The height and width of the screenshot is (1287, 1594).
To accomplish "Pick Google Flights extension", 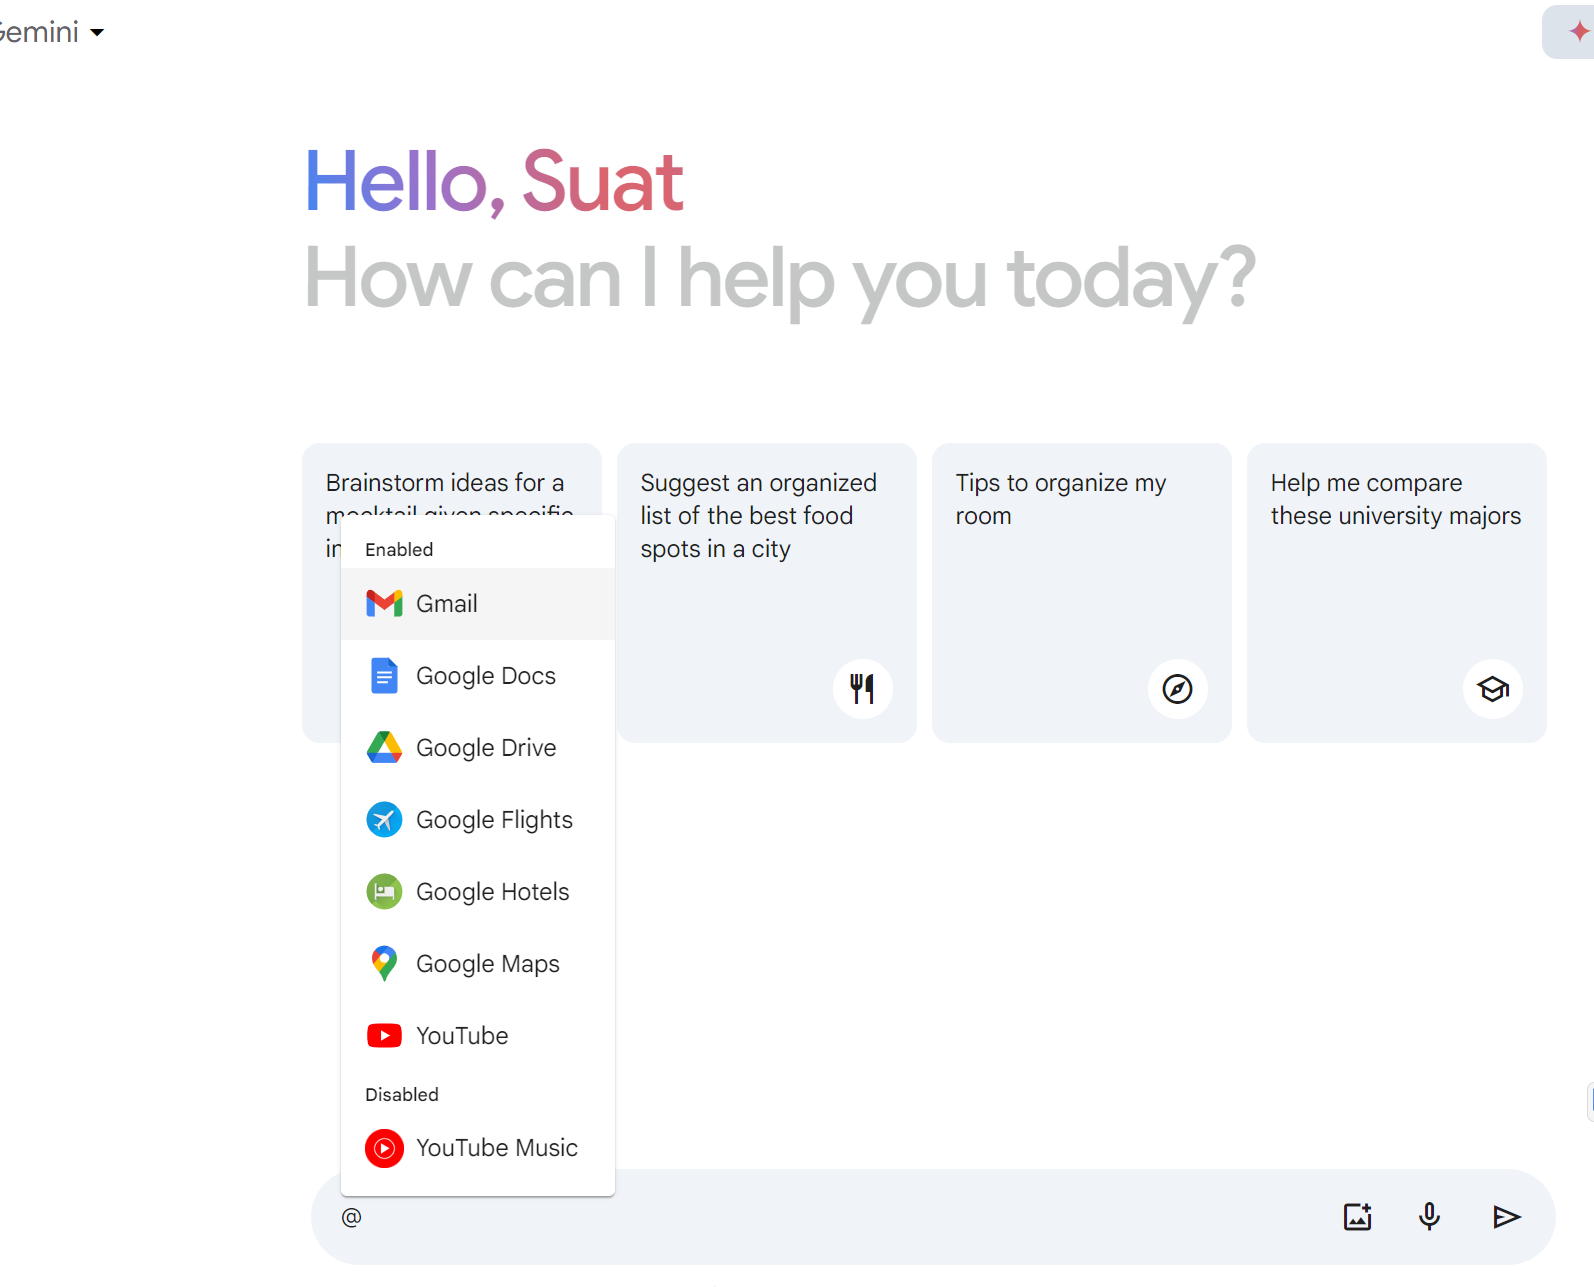I will click(478, 820).
